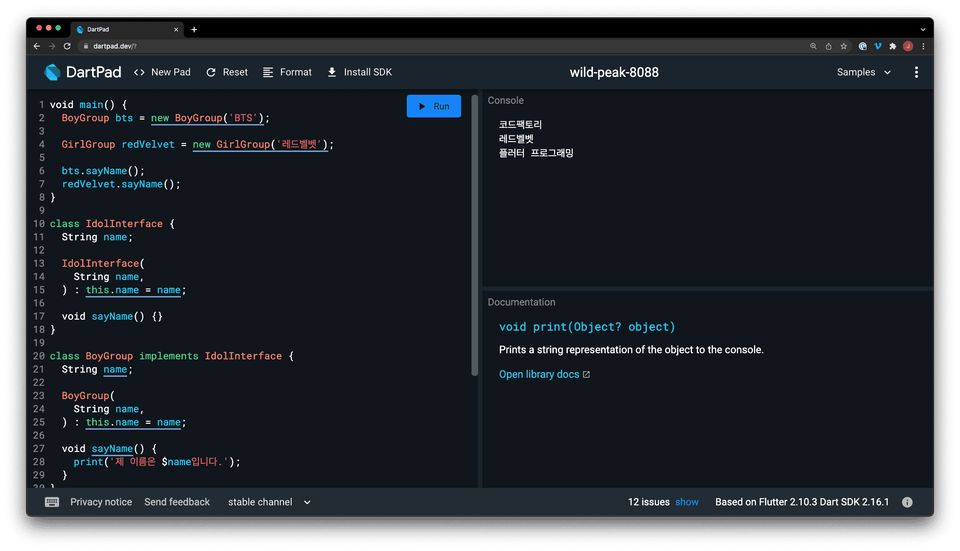Close the DartPad browser tab

coord(176,29)
